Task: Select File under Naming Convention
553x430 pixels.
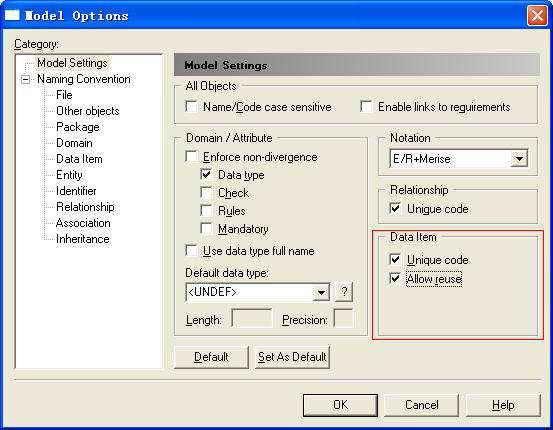Action: point(64,95)
